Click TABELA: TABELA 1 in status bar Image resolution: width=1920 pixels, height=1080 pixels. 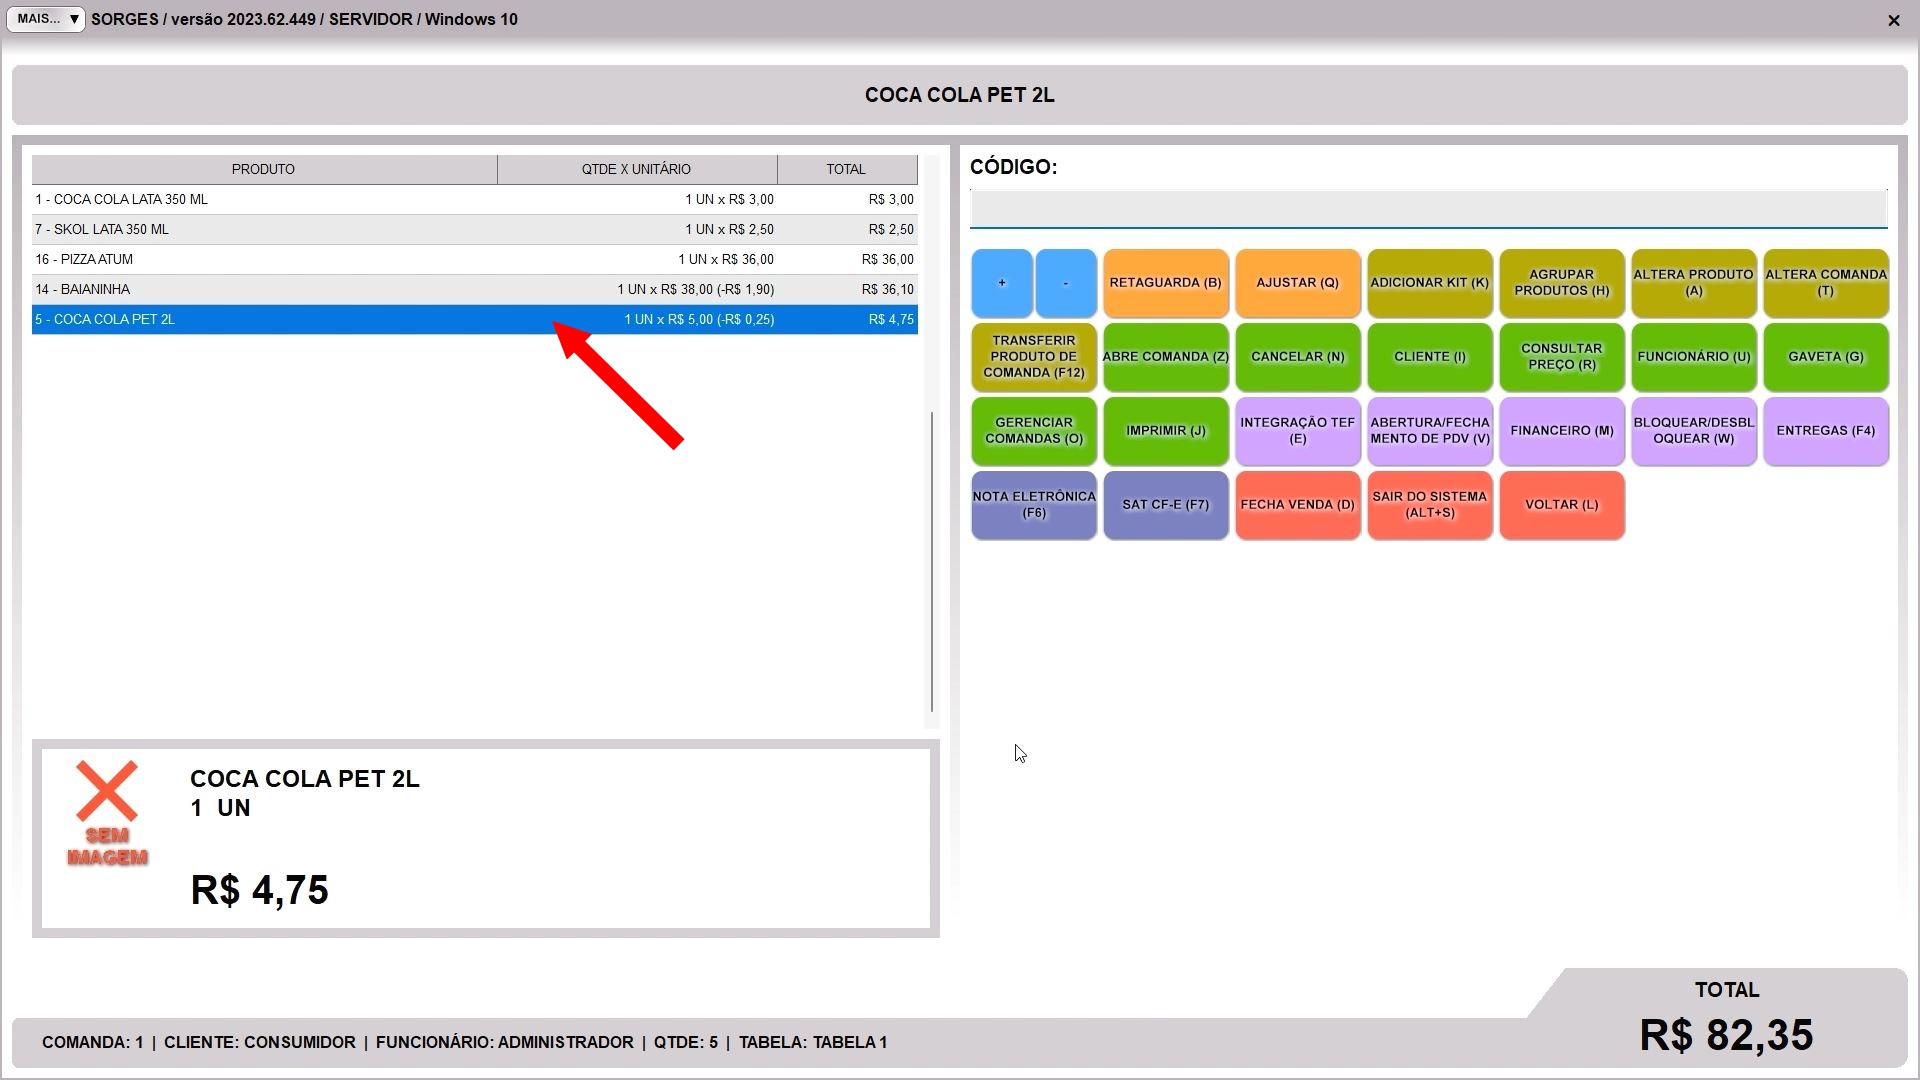pos(813,1042)
